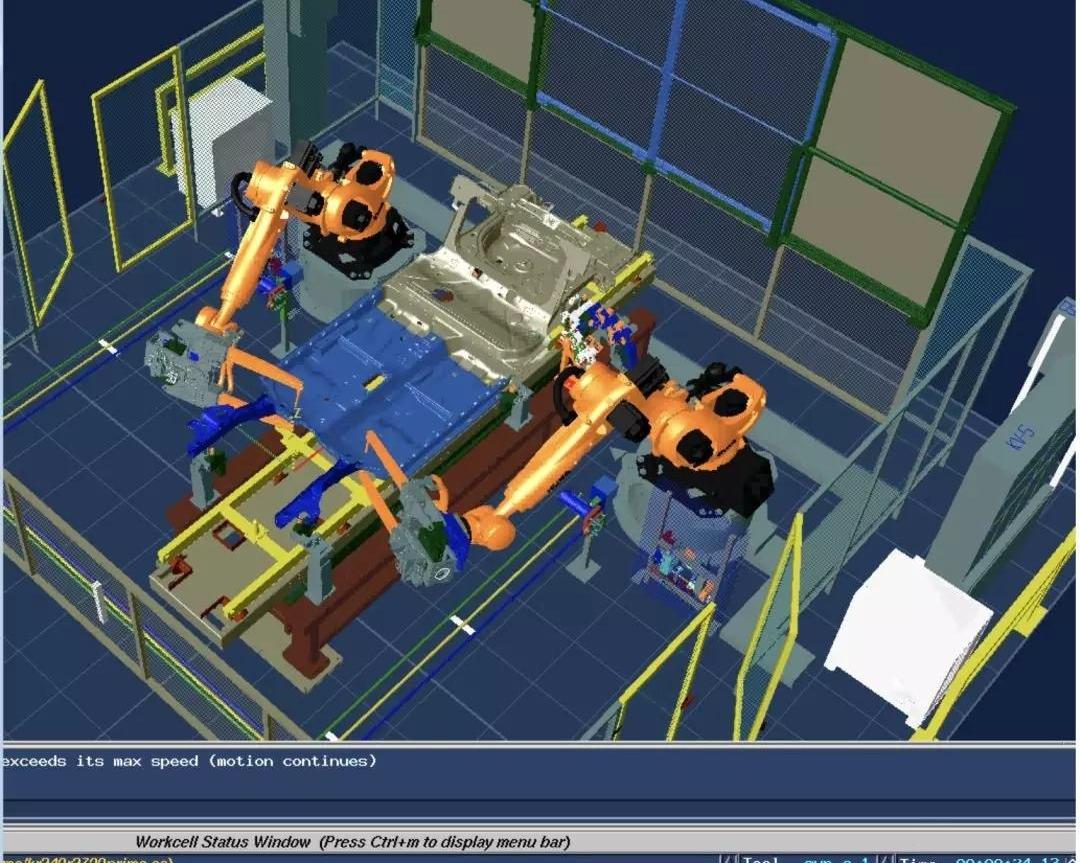This screenshot has height=863, width=1080.
Task: Click the Workcell Status Window title bar
Action: [352, 842]
